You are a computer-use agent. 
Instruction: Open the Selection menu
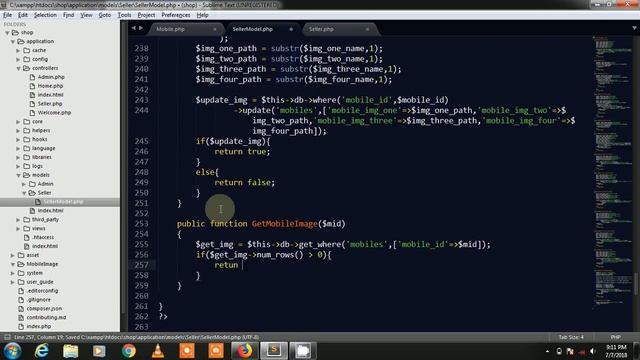coord(45,15)
